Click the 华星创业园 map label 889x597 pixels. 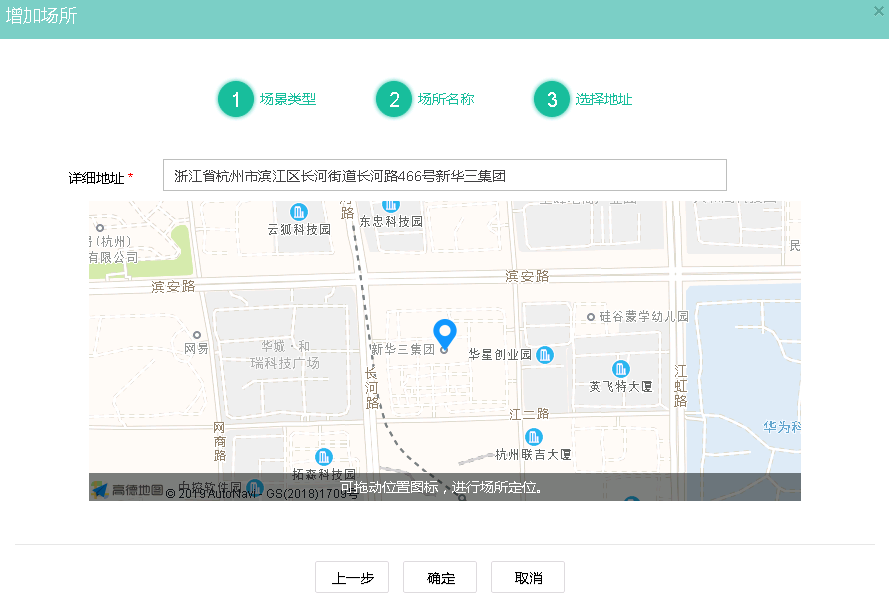(x=500, y=355)
